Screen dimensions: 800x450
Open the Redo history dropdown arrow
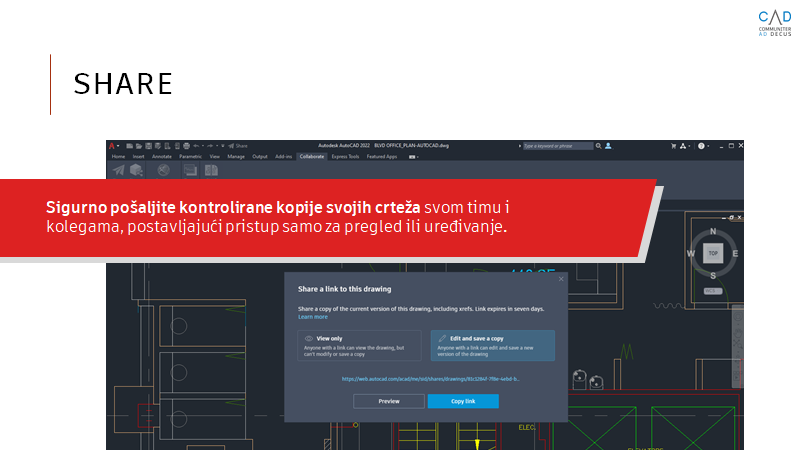tap(217, 146)
